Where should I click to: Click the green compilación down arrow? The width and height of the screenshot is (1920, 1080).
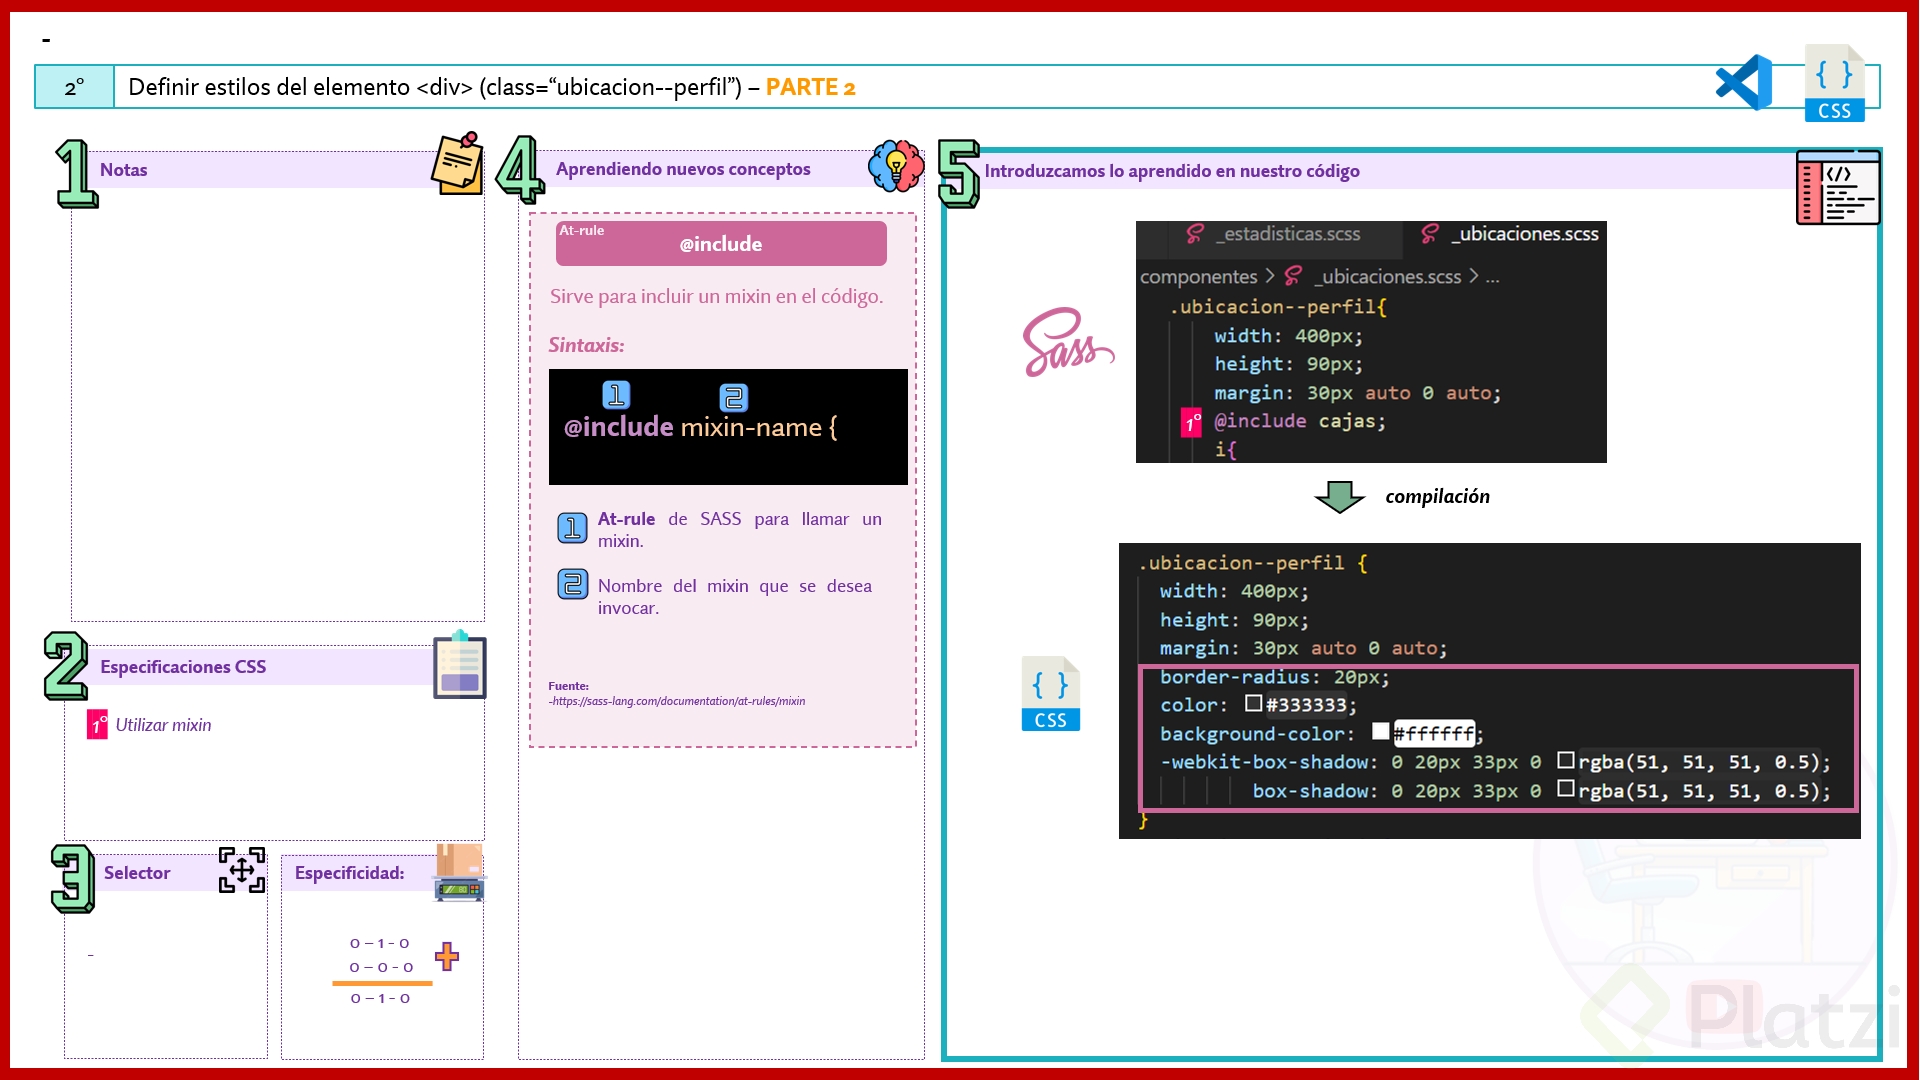pos(1339,496)
